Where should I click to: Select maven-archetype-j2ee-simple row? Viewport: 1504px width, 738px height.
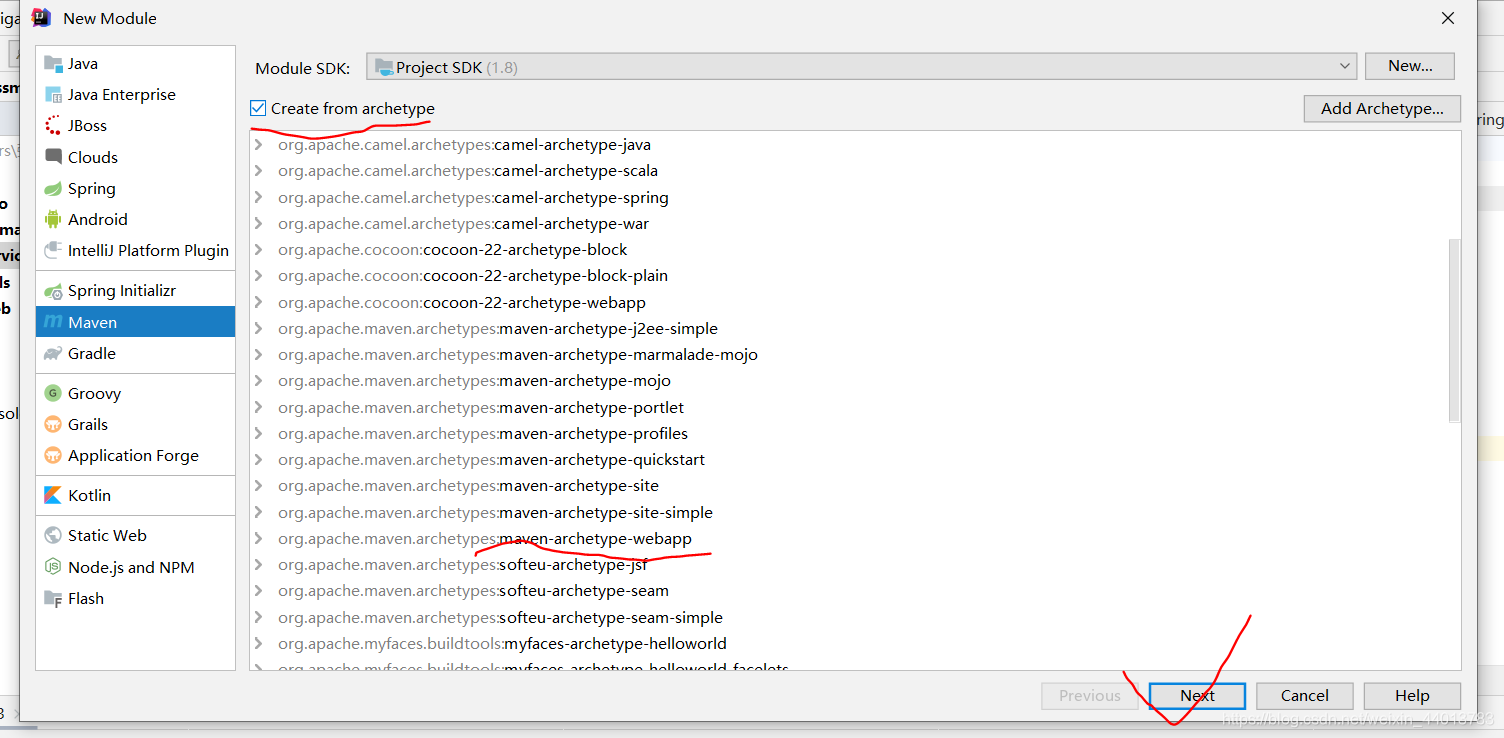point(855,328)
